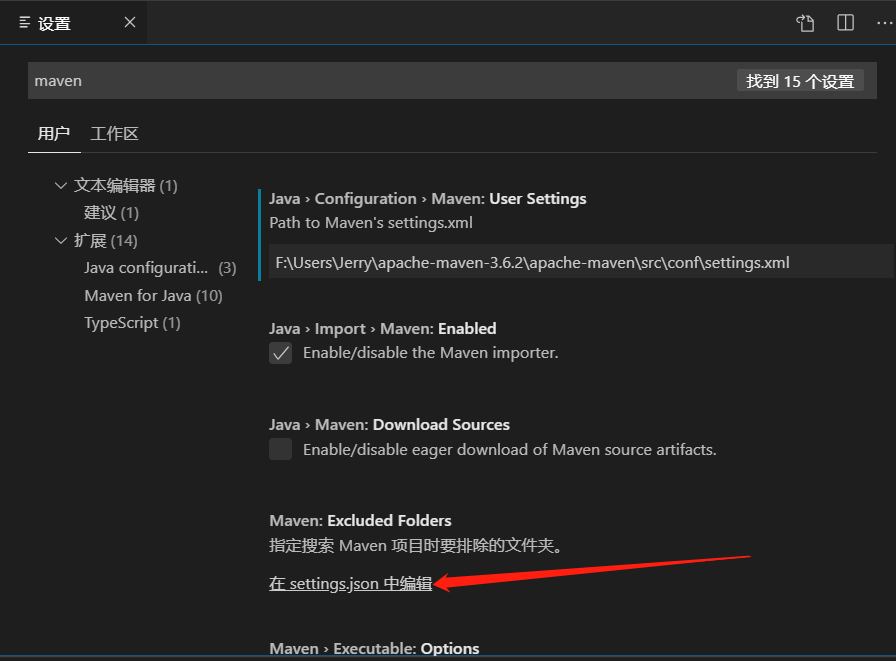Select 建议 under 文本编辑器
This screenshot has height=661, width=896.
[103, 212]
